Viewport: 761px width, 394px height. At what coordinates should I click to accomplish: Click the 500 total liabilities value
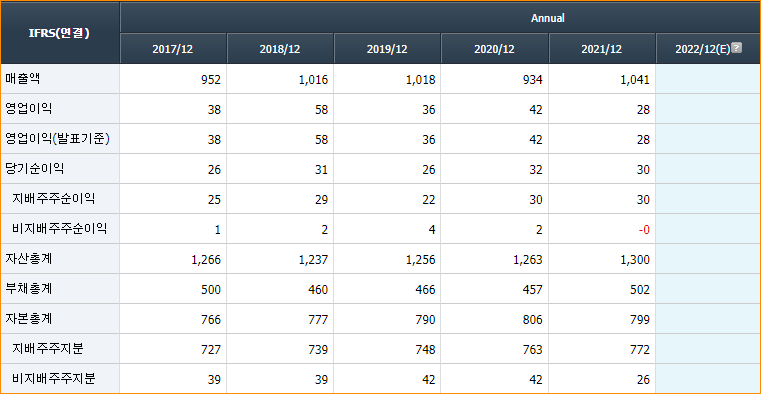(x=211, y=290)
